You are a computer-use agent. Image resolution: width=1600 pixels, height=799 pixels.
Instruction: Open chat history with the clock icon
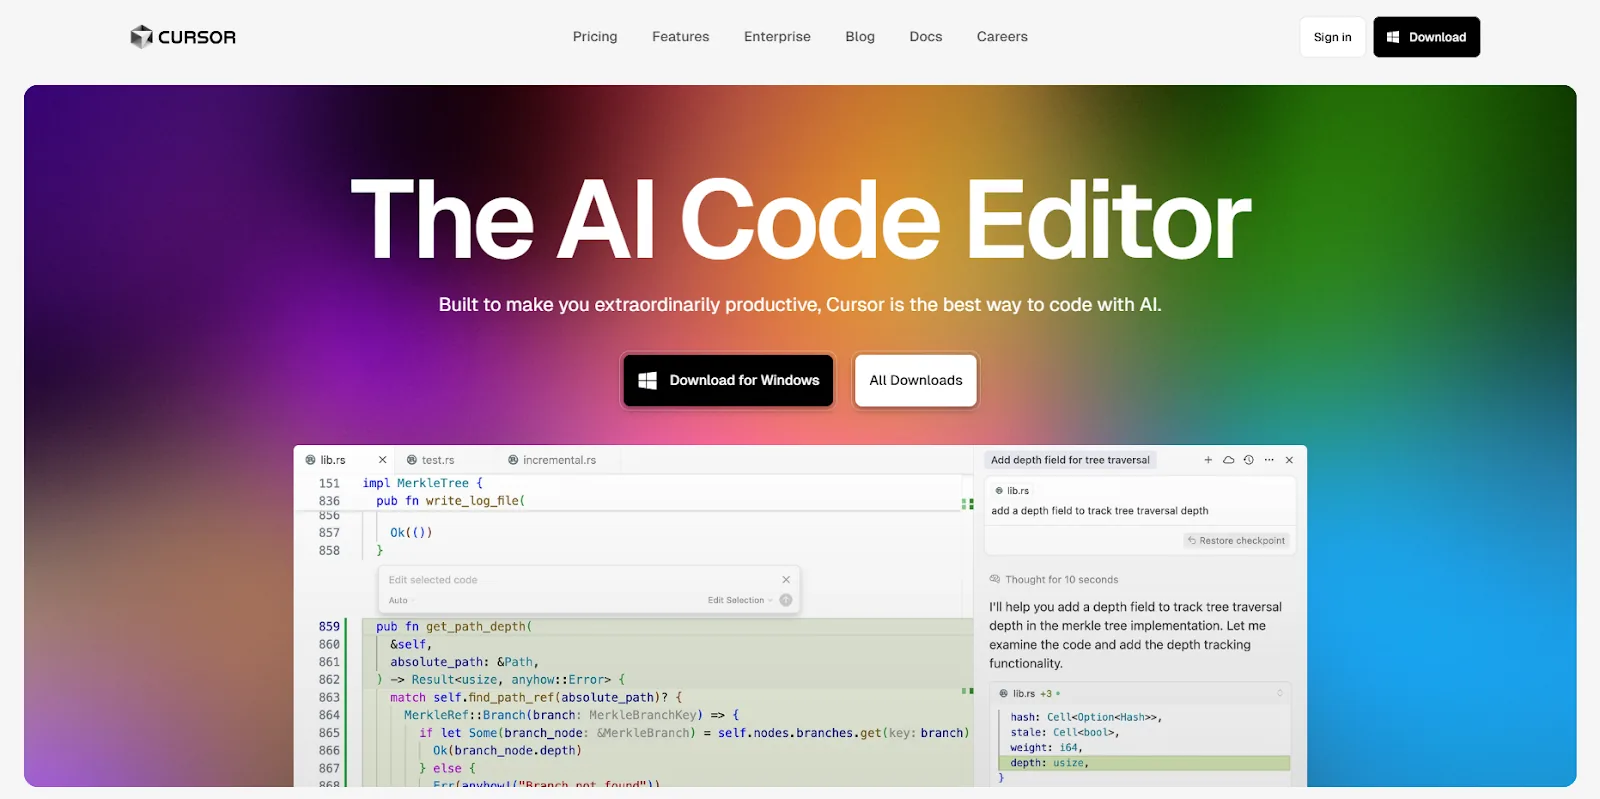coord(1248,460)
